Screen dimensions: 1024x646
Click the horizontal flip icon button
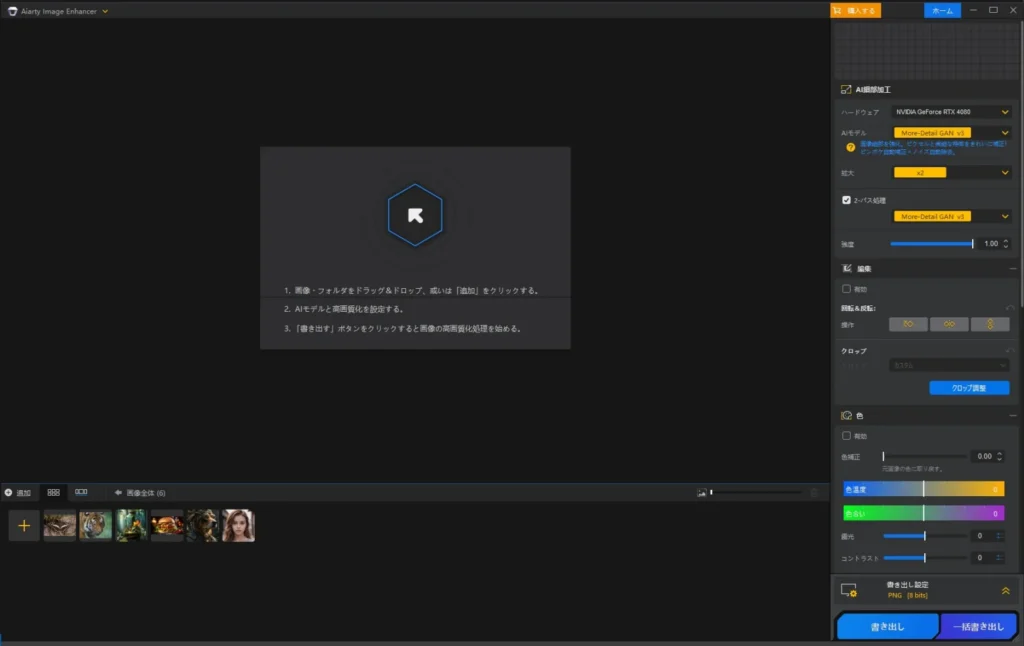pyautogui.click(x=949, y=324)
